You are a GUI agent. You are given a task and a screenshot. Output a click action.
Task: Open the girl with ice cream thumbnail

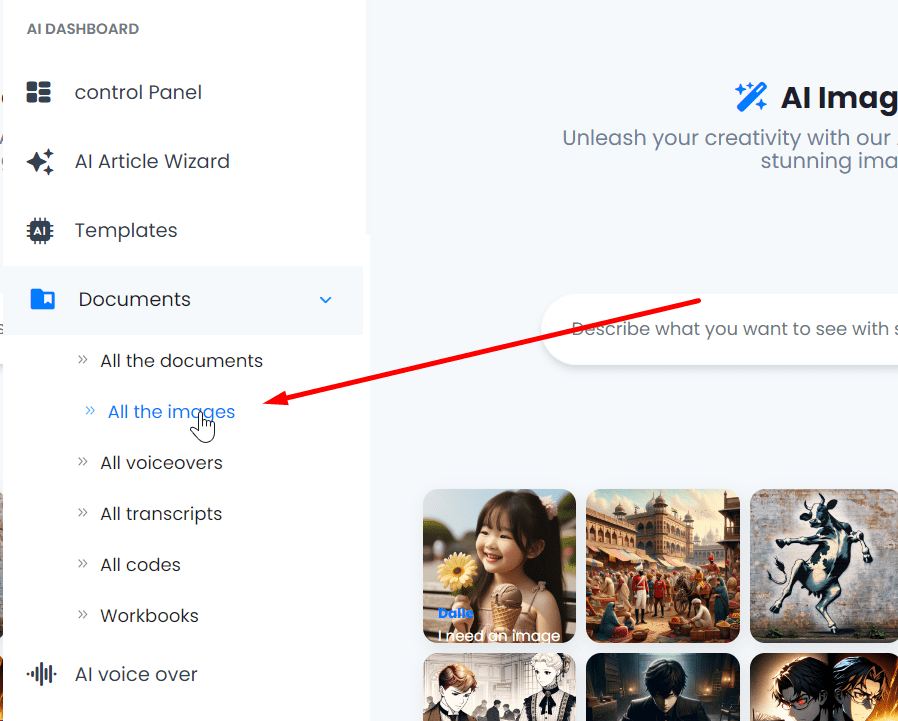(x=499, y=565)
